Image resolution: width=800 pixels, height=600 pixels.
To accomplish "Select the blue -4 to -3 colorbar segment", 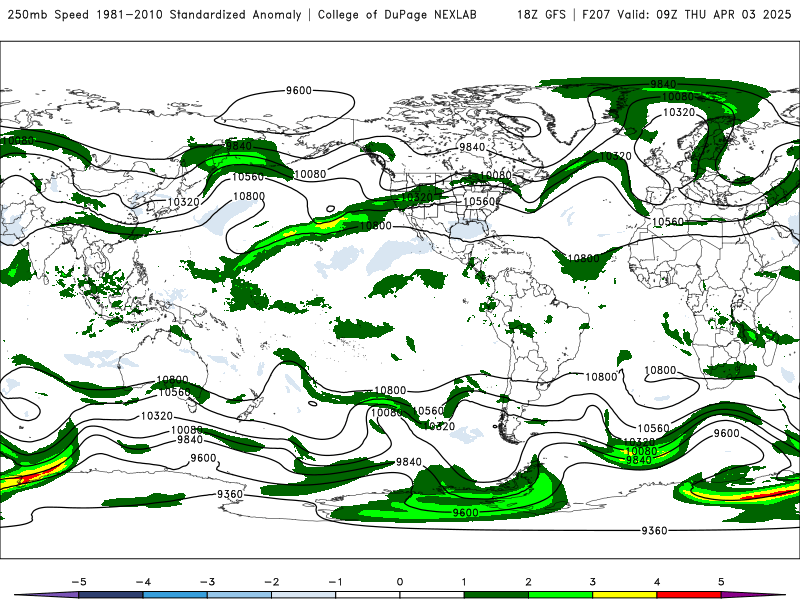I will pyautogui.click(x=175, y=595).
